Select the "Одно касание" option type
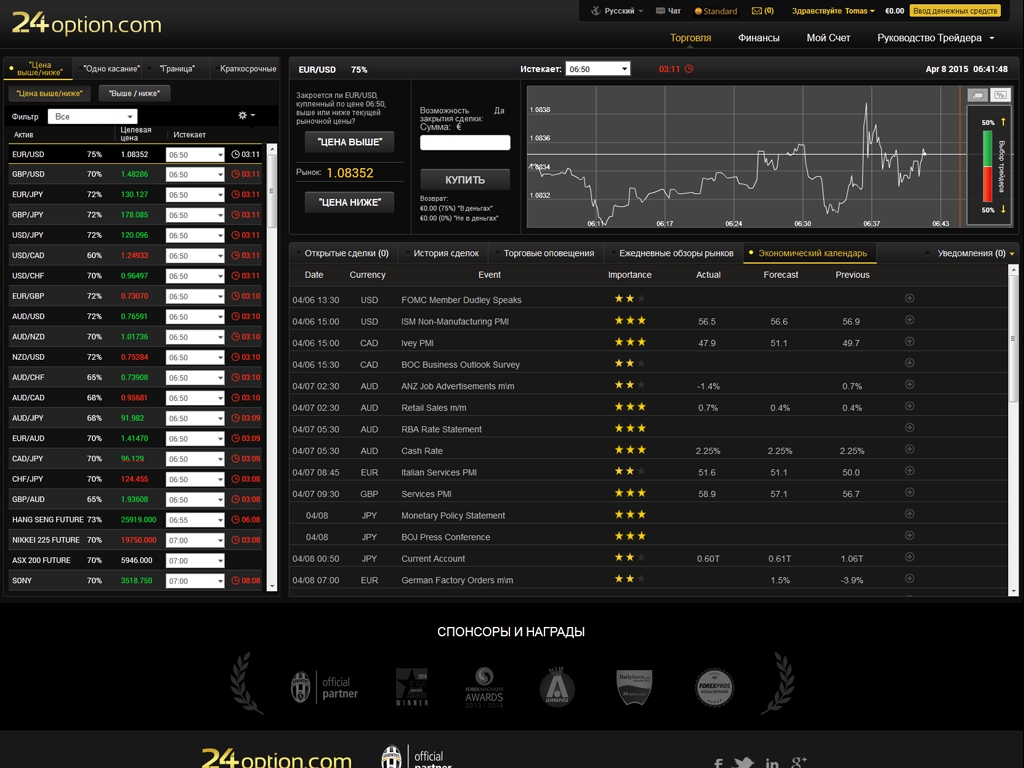The image size is (1024, 768). [x=111, y=69]
